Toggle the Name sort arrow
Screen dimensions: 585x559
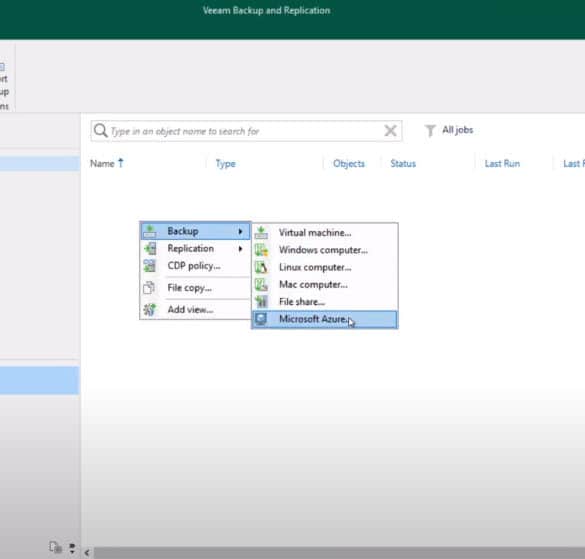coord(121,163)
